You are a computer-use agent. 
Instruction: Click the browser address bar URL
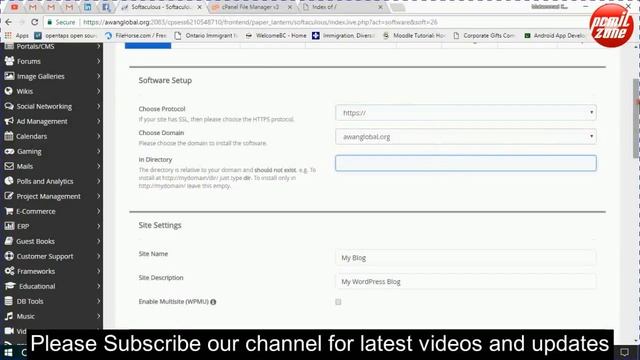tap(260, 22)
